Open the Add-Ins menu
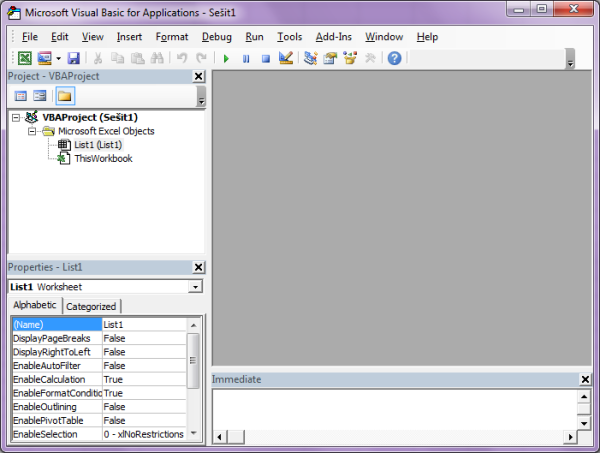Image resolution: width=600 pixels, height=453 pixels. (x=334, y=37)
